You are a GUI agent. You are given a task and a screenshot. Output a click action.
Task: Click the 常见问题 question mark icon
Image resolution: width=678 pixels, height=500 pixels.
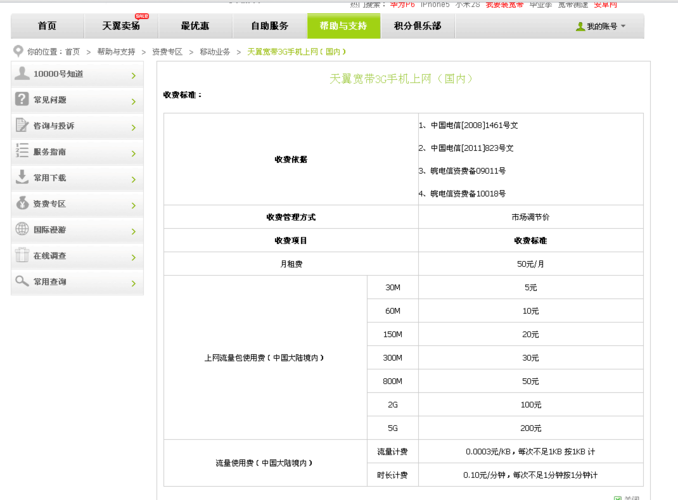[x=22, y=99]
